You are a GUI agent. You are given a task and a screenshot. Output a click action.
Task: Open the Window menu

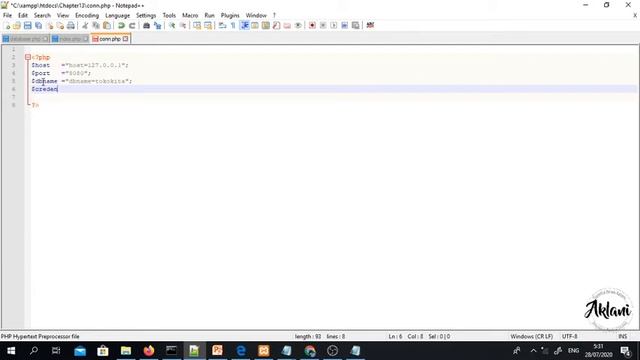point(256,16)
